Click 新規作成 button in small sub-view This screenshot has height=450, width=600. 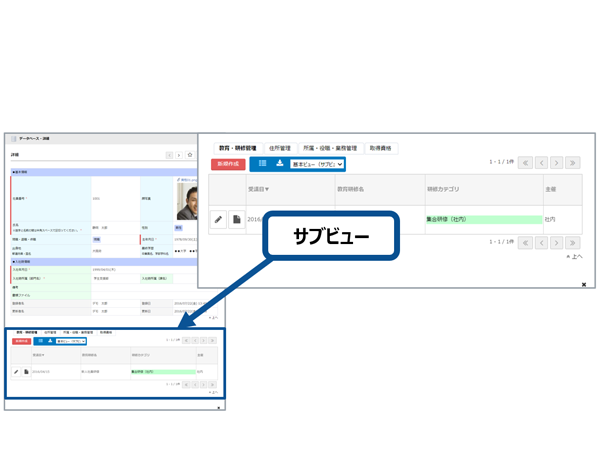coord(21,341)
